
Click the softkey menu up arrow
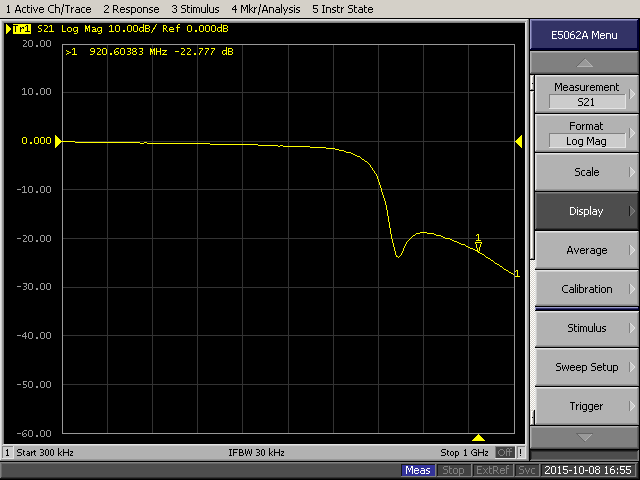click(x=584, y=63)
